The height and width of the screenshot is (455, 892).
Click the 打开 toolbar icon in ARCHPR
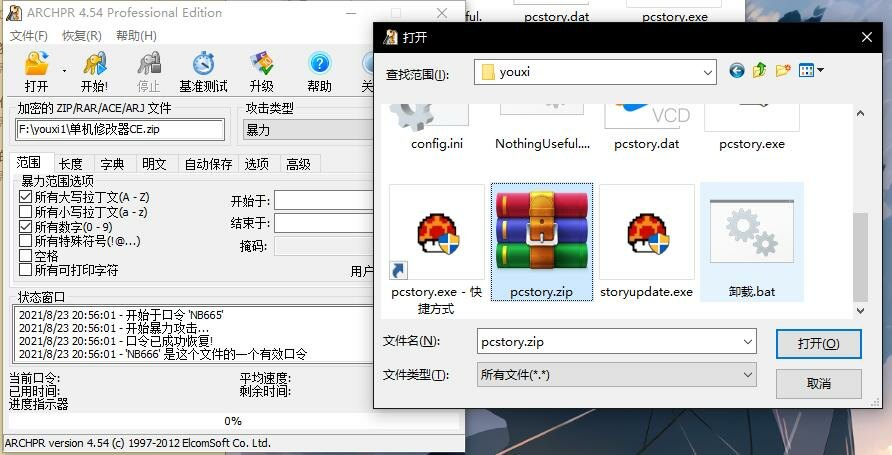coord(36,71)
